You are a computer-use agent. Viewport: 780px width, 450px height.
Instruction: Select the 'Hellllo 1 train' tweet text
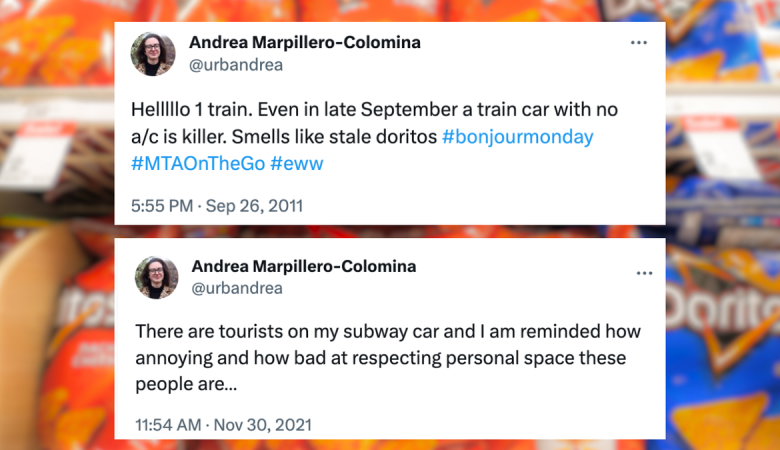tap(375, 136)
